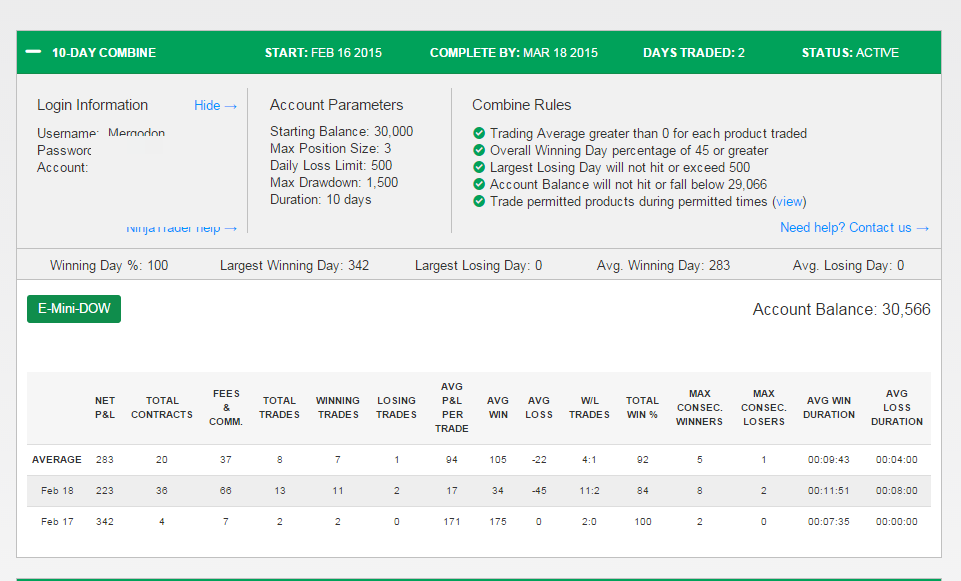Image resolution: width=961 pixels, height=581 pixels.
Task: Click green check beside Account Balance rule
Action: coord(479,184)
